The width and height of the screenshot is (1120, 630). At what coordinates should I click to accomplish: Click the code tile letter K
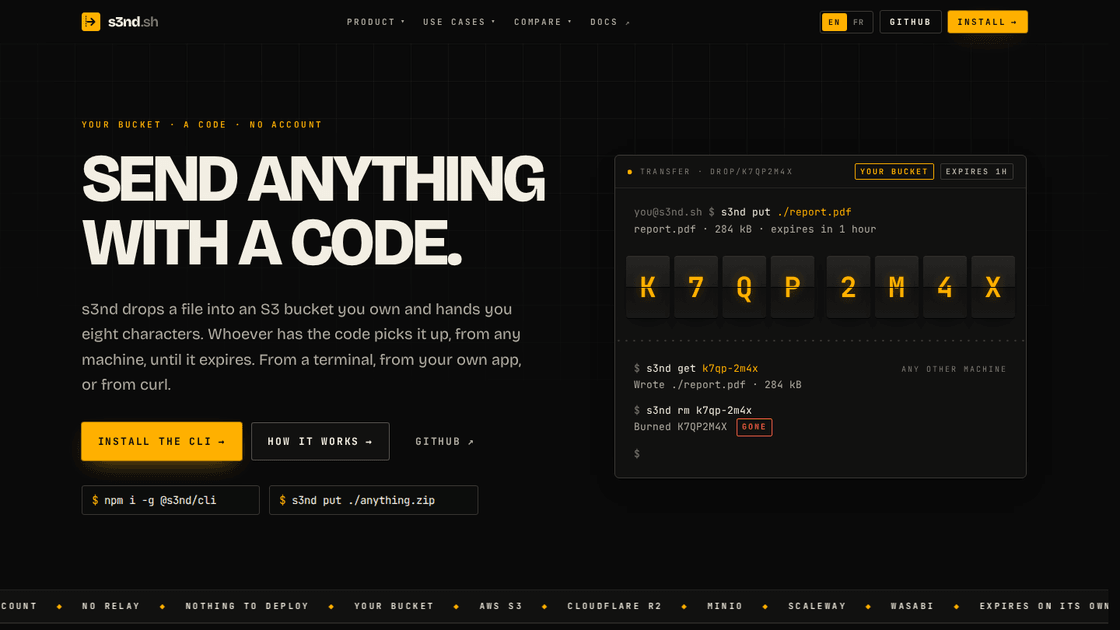tap(648, 287)
